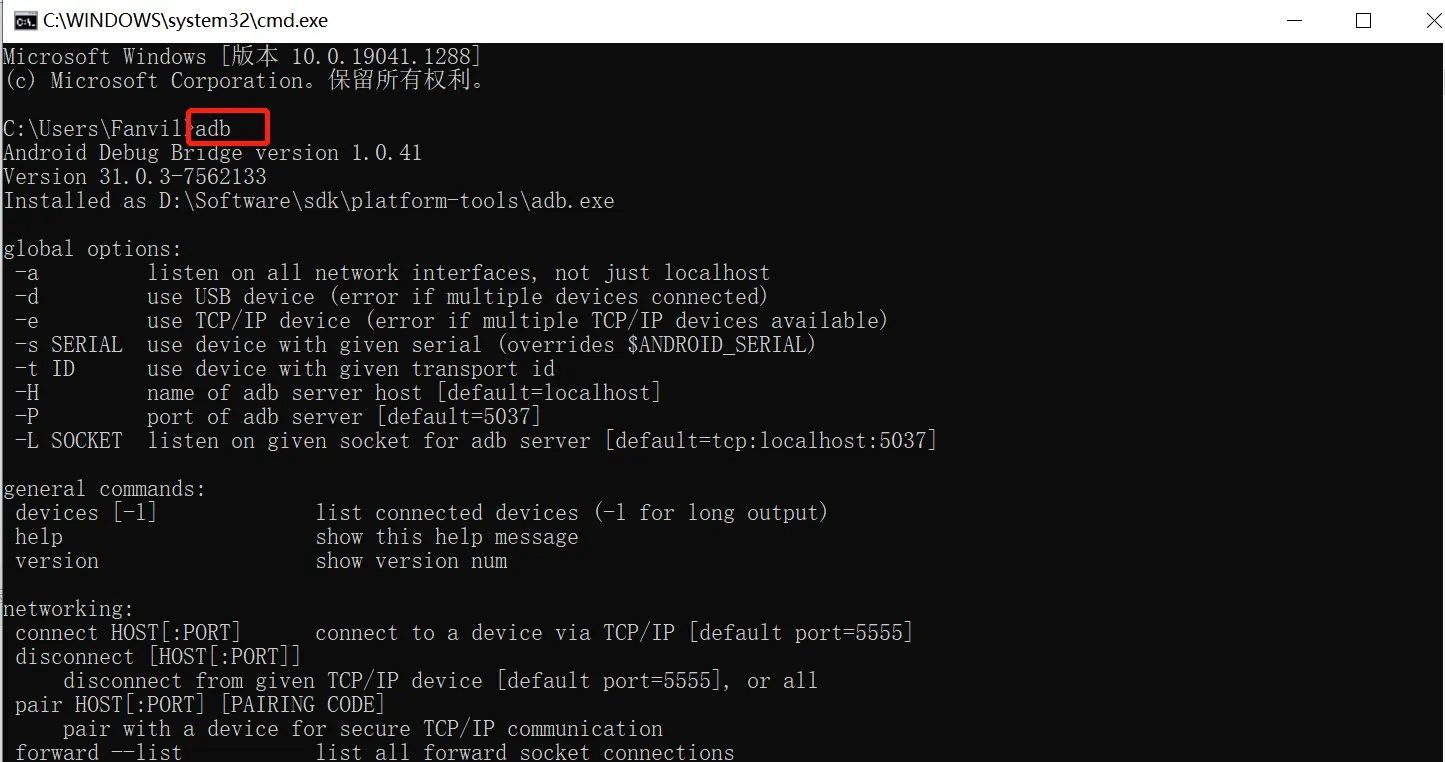Click the '-s SERIAL' option text
The image size is (1445, 762).
(64, 344)
